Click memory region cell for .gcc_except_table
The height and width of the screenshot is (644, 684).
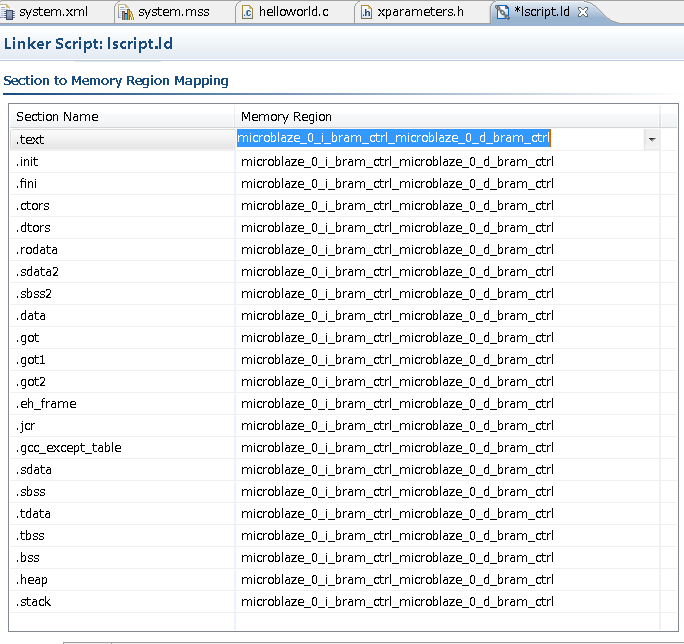coord(396,448)
